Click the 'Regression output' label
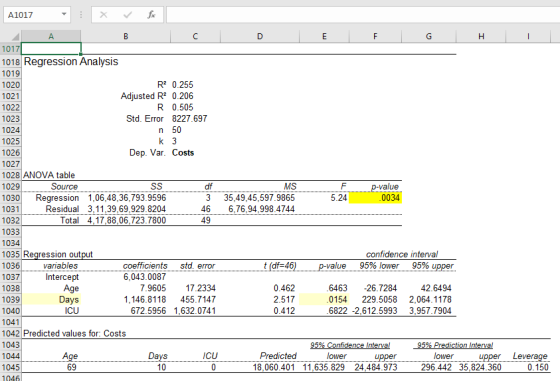 click(x=58, y=254)
